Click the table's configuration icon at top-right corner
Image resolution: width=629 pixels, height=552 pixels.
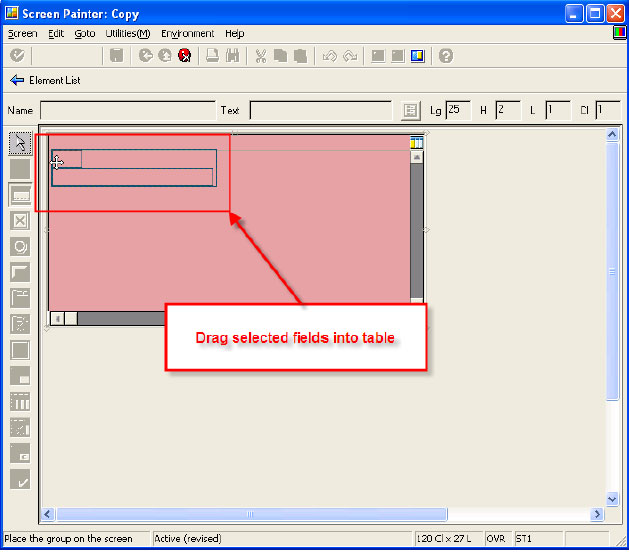[417, 143]
